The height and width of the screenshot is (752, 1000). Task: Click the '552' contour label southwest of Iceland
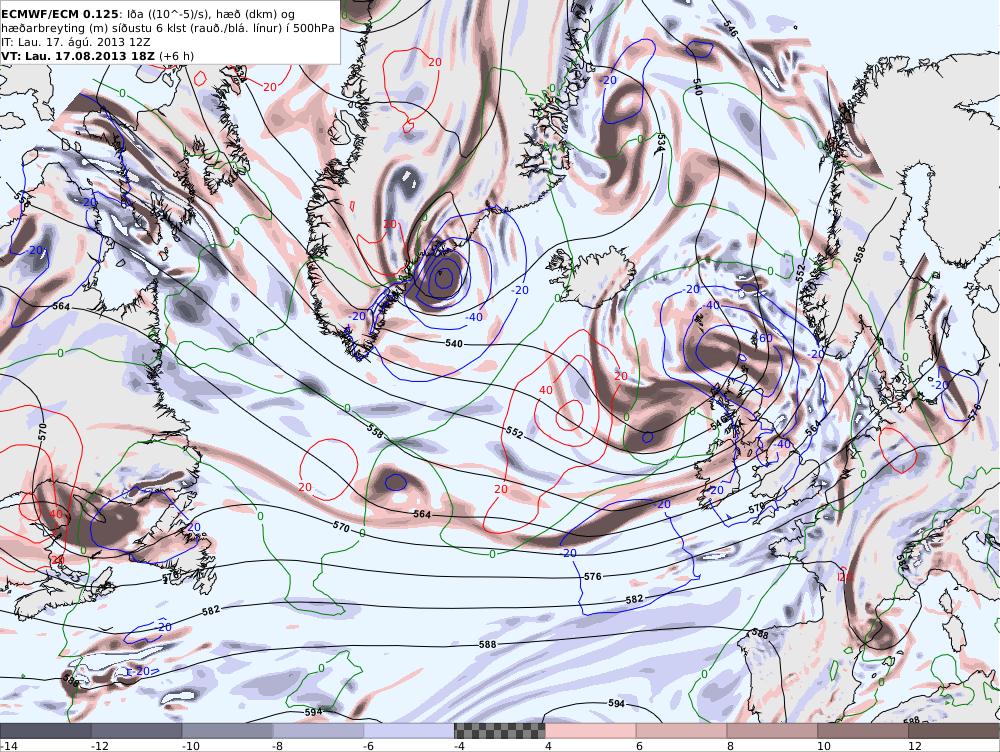pyautogui.click(x=514, y=433)
